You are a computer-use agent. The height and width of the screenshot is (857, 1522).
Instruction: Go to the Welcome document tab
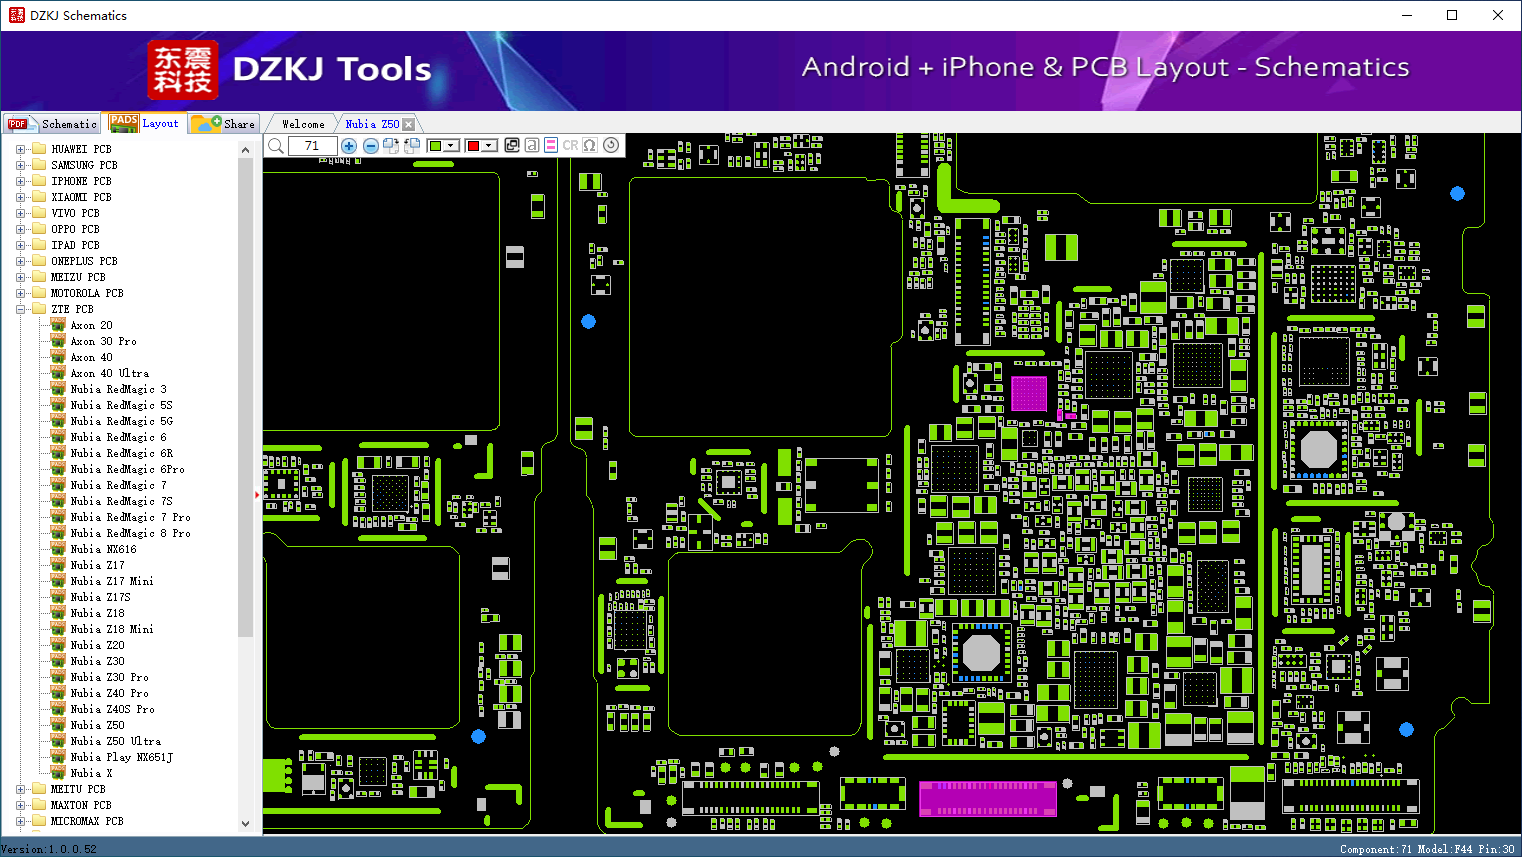pos(303,124)
